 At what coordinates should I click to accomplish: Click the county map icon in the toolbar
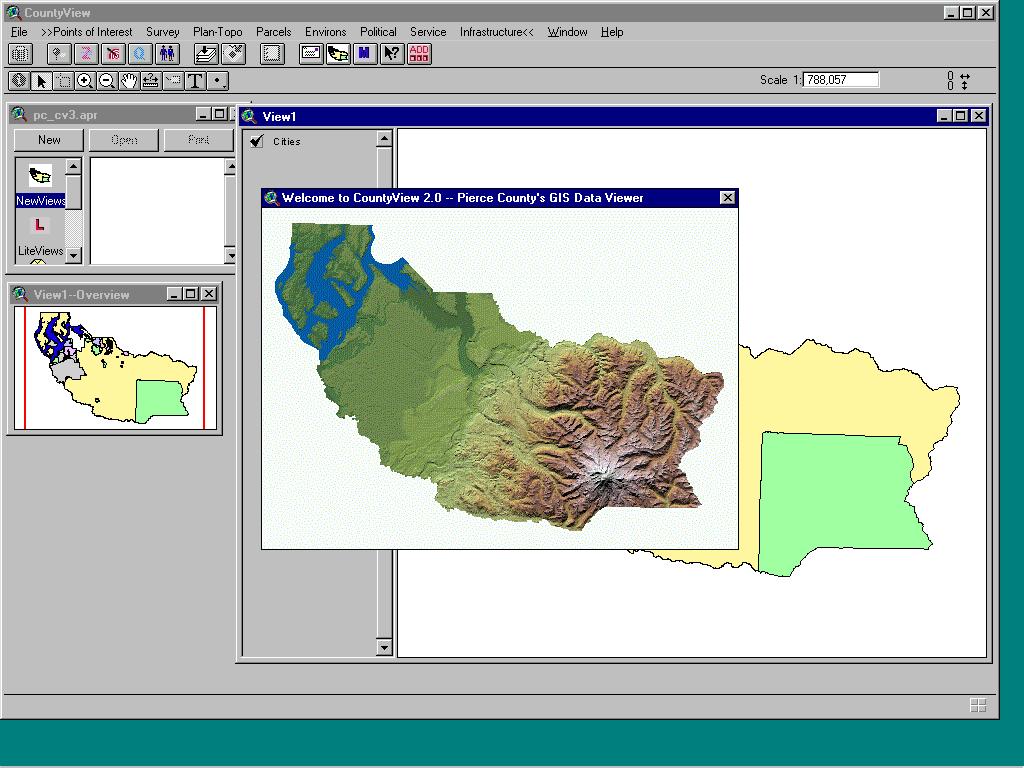click(x=338, y=54)
